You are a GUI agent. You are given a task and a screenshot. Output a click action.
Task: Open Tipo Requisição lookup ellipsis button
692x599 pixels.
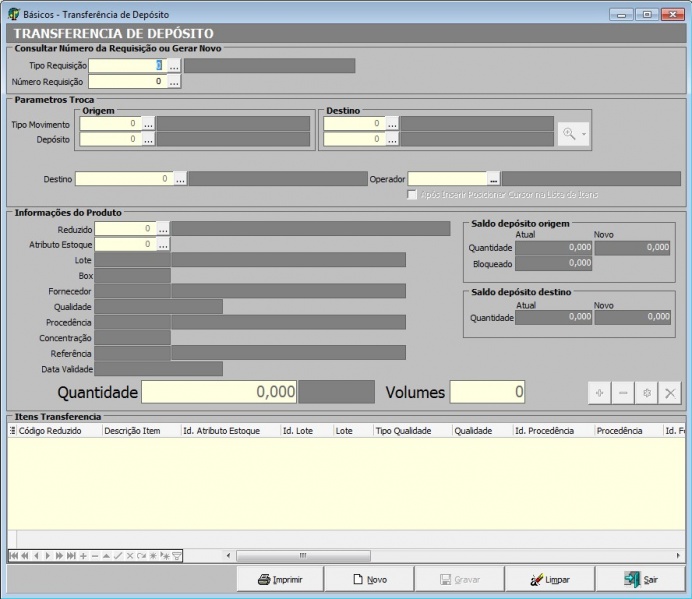pos(173,65)
